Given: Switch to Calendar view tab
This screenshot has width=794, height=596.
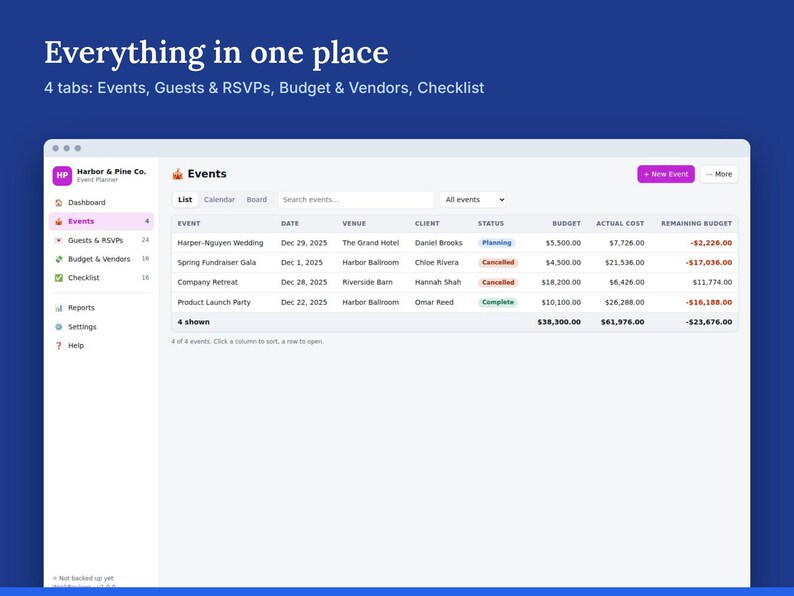Looking at the screenshot, I should click(219, 200).
